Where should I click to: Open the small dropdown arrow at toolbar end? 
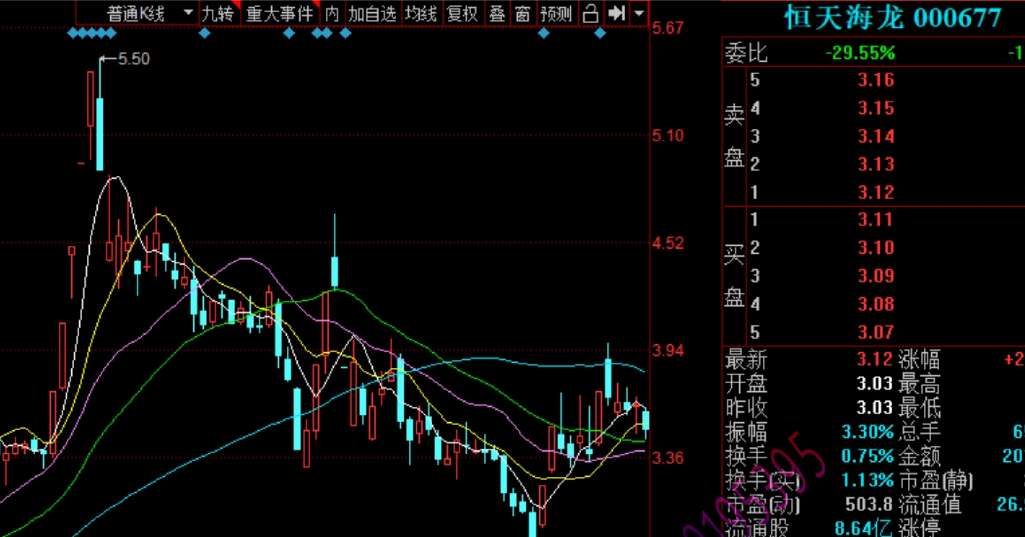click(x=638, y=14)
